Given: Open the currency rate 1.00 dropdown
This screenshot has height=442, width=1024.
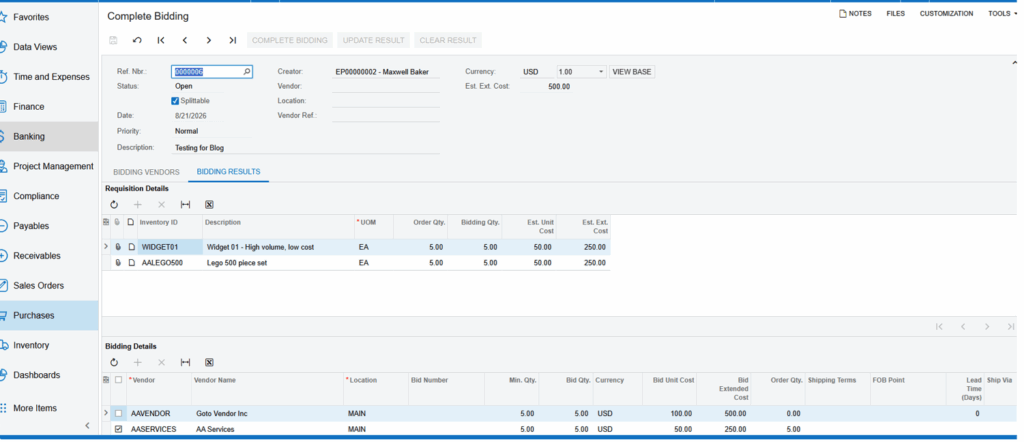Looking at the screenshot, I should pyautogui.click(x=601, y=72).
